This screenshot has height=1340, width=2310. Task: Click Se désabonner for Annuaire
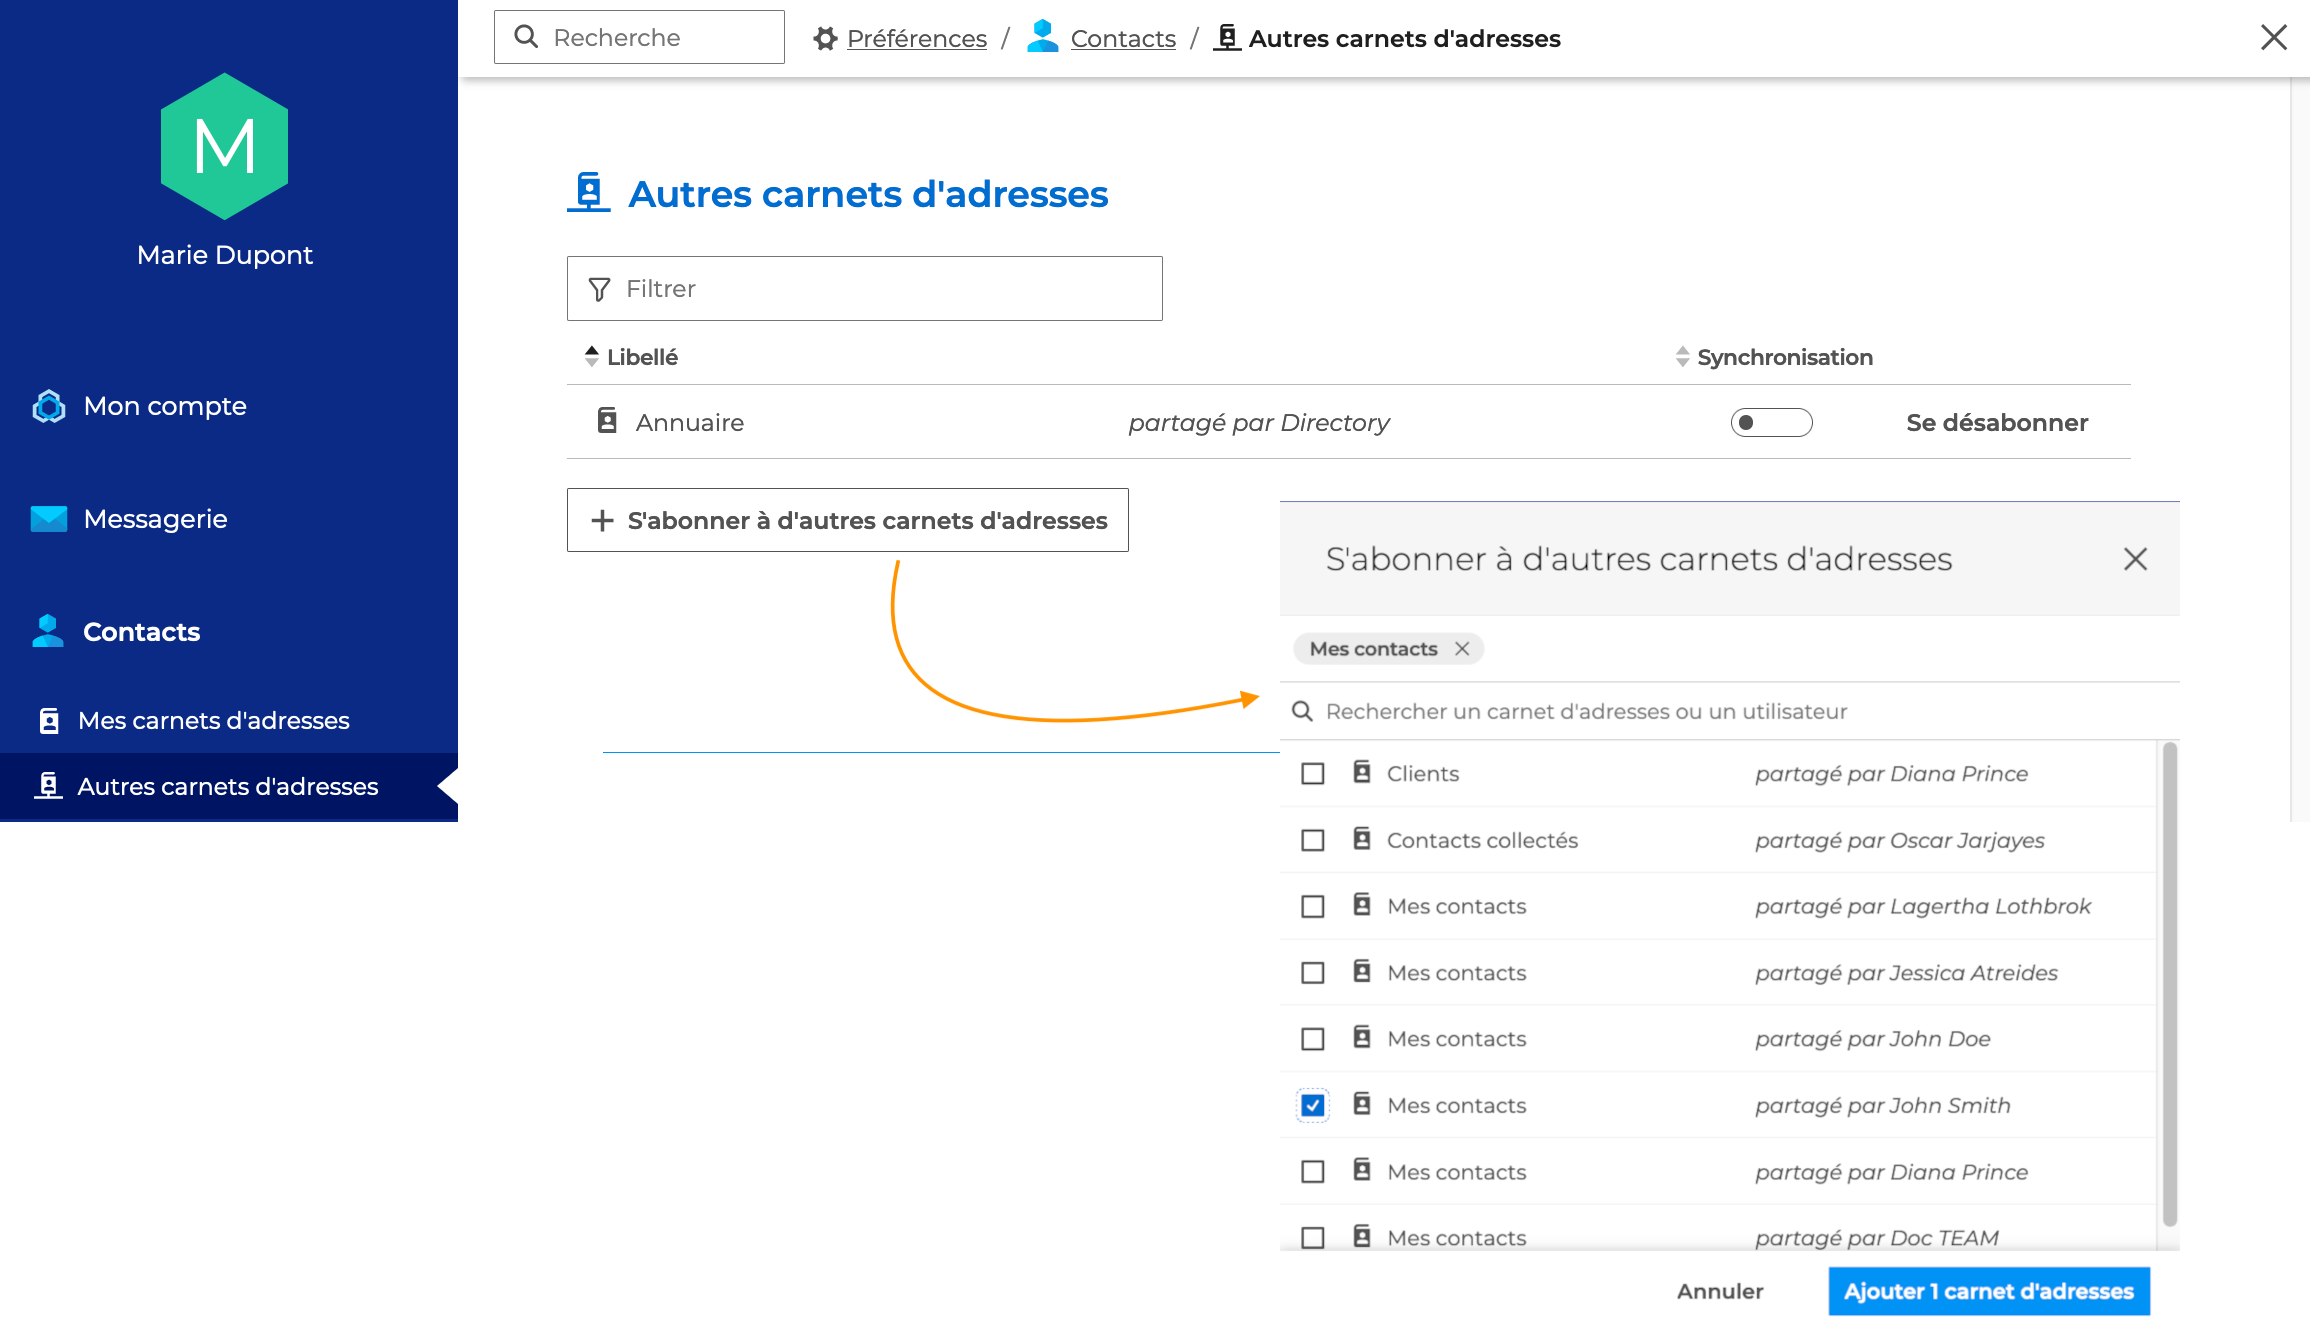1996,422
